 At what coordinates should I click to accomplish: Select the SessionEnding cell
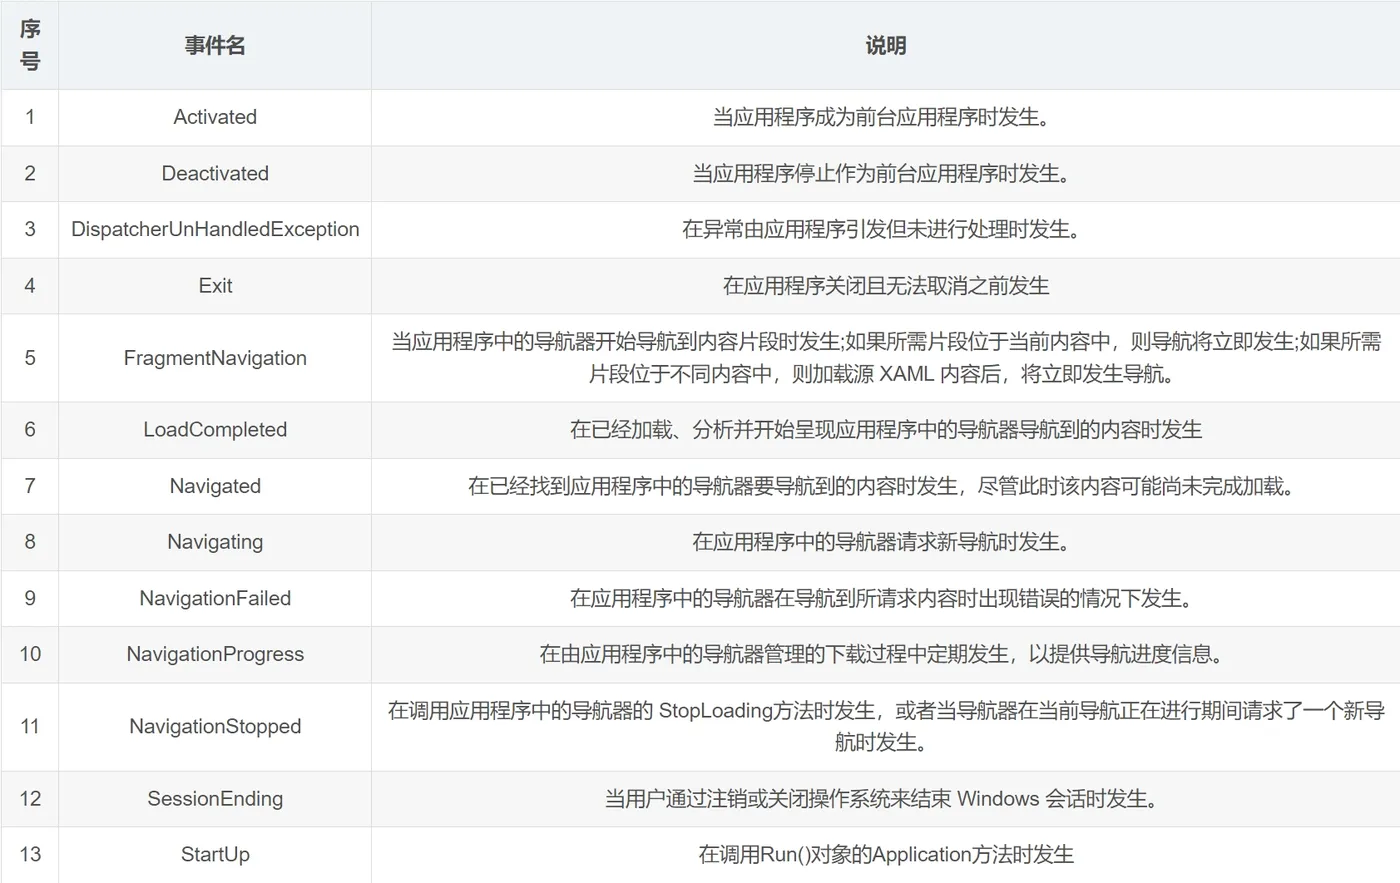coord(215,798)
